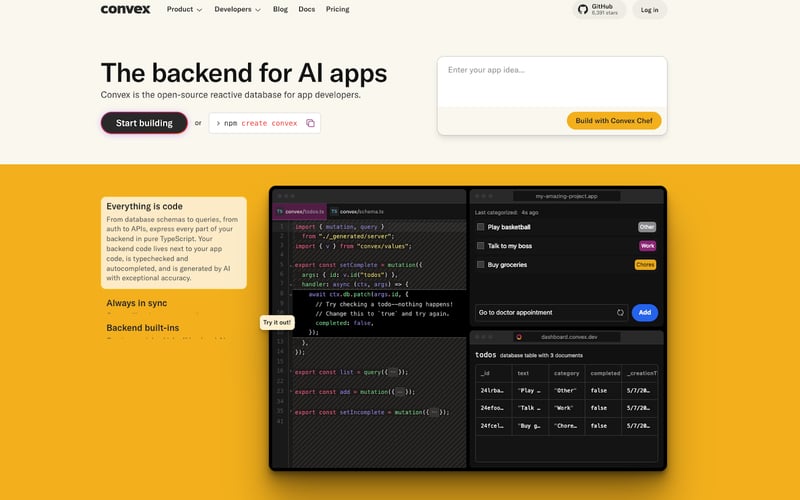Click the Start building button
The width and height of the screenshot is (800, 500).
144,123
